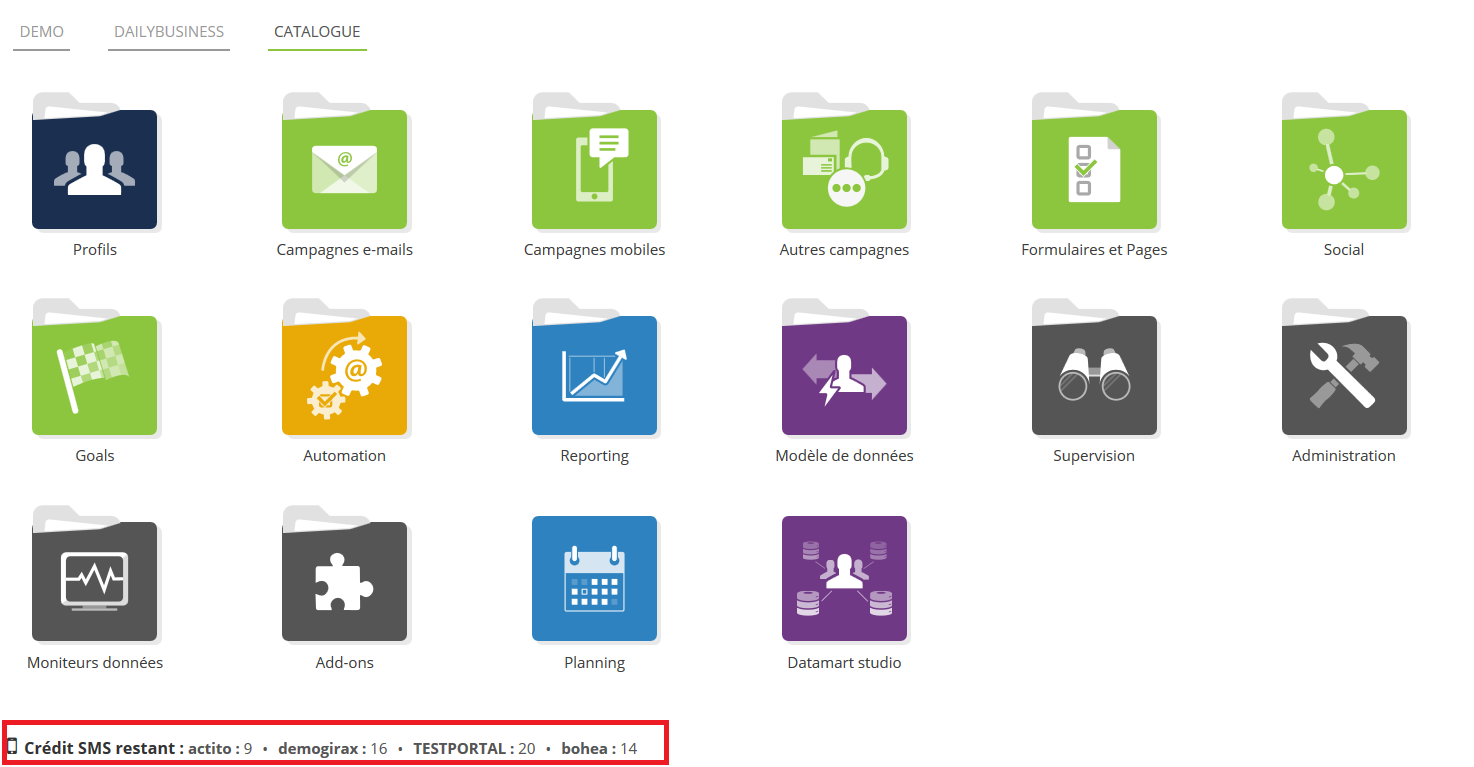Open the Datamart studio icon
The image size is (1474, 767).
tap(844, 578)
